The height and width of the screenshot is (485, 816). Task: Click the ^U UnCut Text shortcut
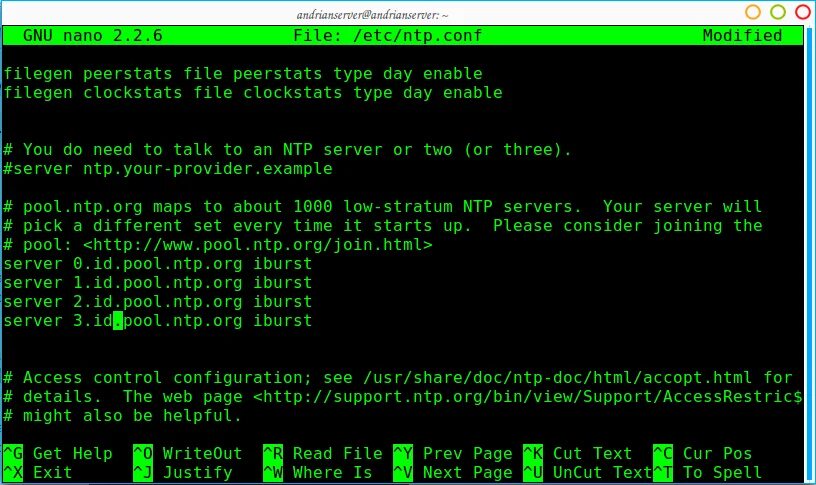point(588,473)
